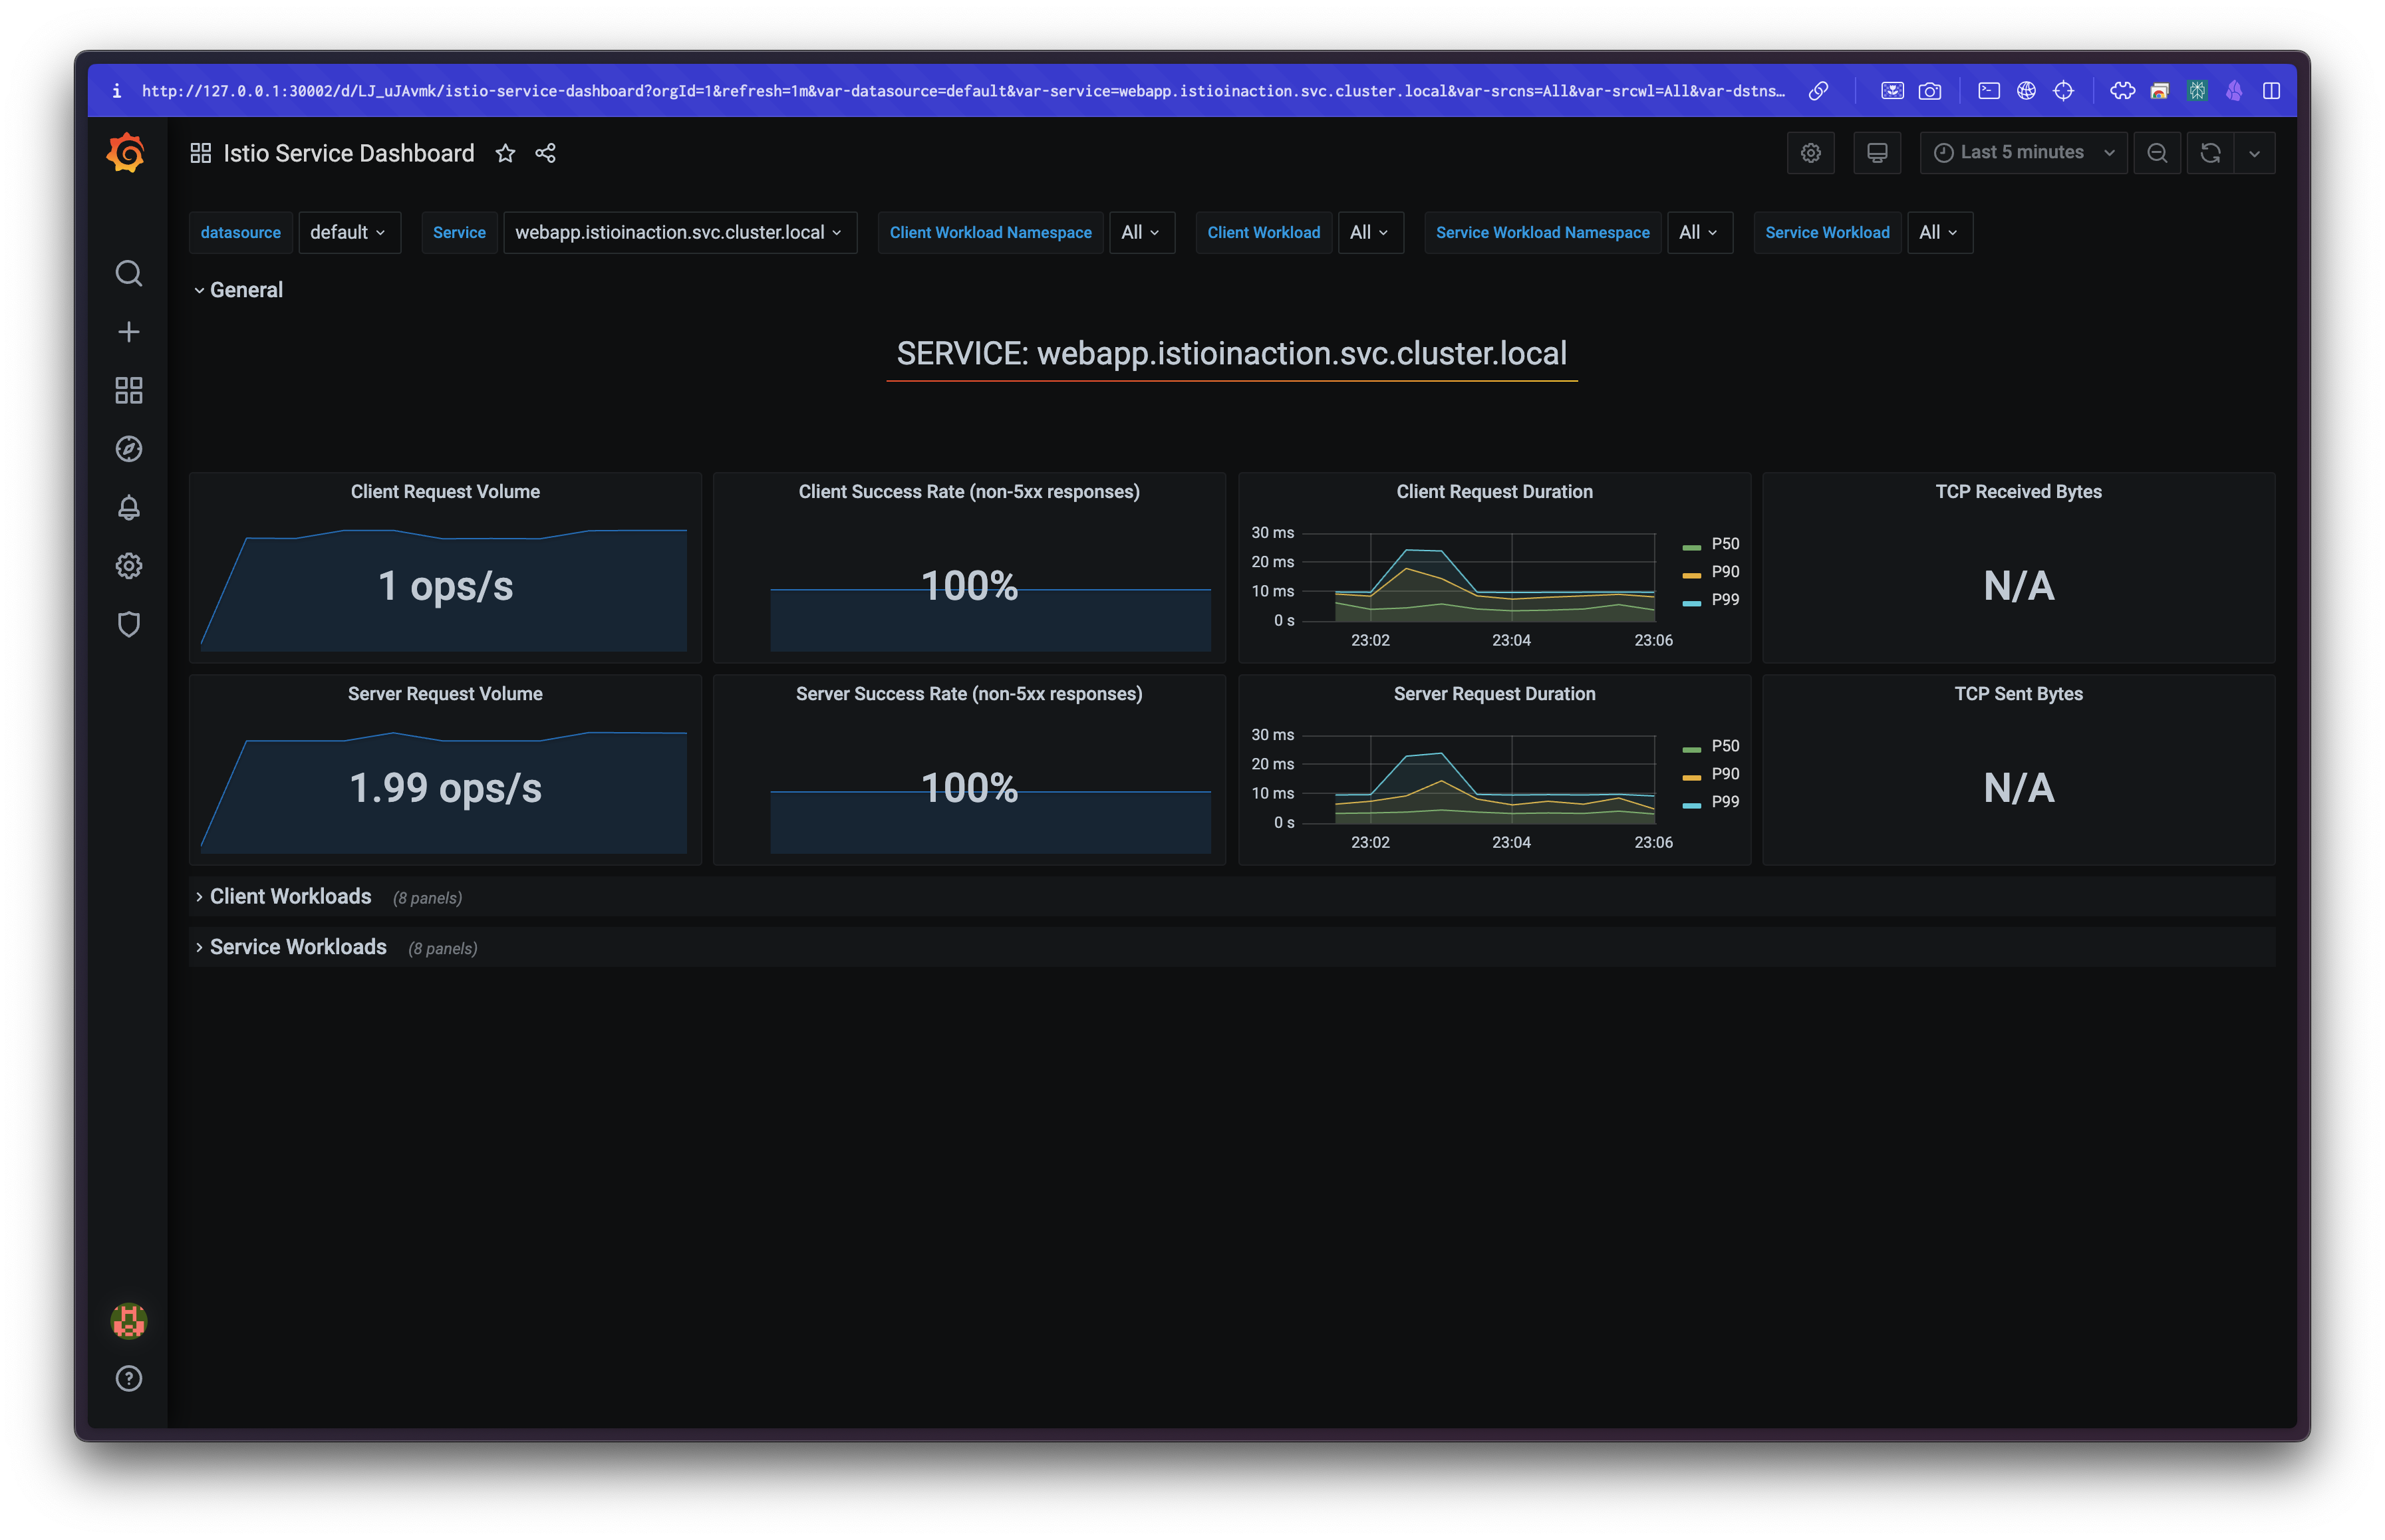The height and width of the screenshot is (1540, 2385).
Task: Open the refresh interval dropdown arrow
Action: pos(2254,153)
